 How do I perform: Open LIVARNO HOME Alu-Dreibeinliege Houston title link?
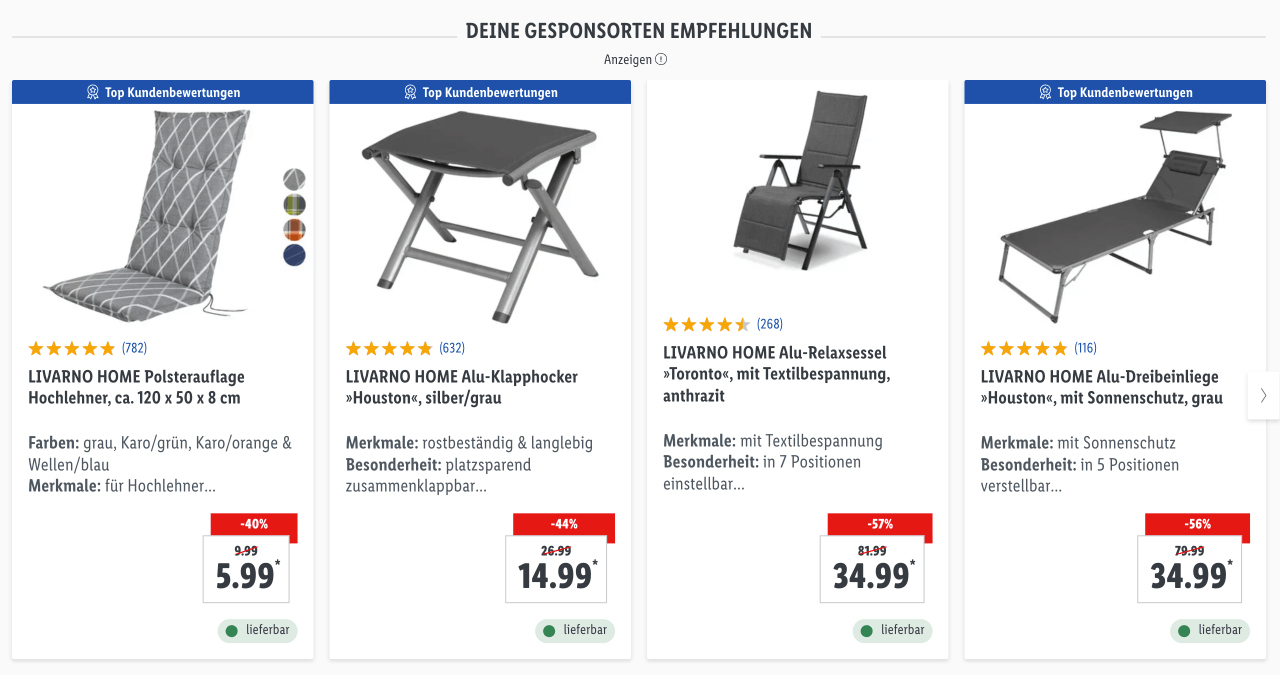click(1102, 387)
